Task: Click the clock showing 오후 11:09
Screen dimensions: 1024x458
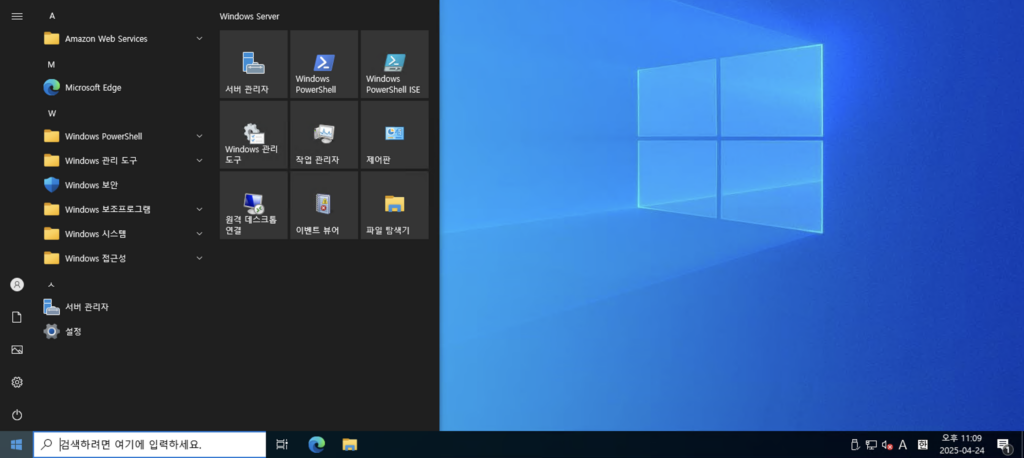Action: [962, 445]
